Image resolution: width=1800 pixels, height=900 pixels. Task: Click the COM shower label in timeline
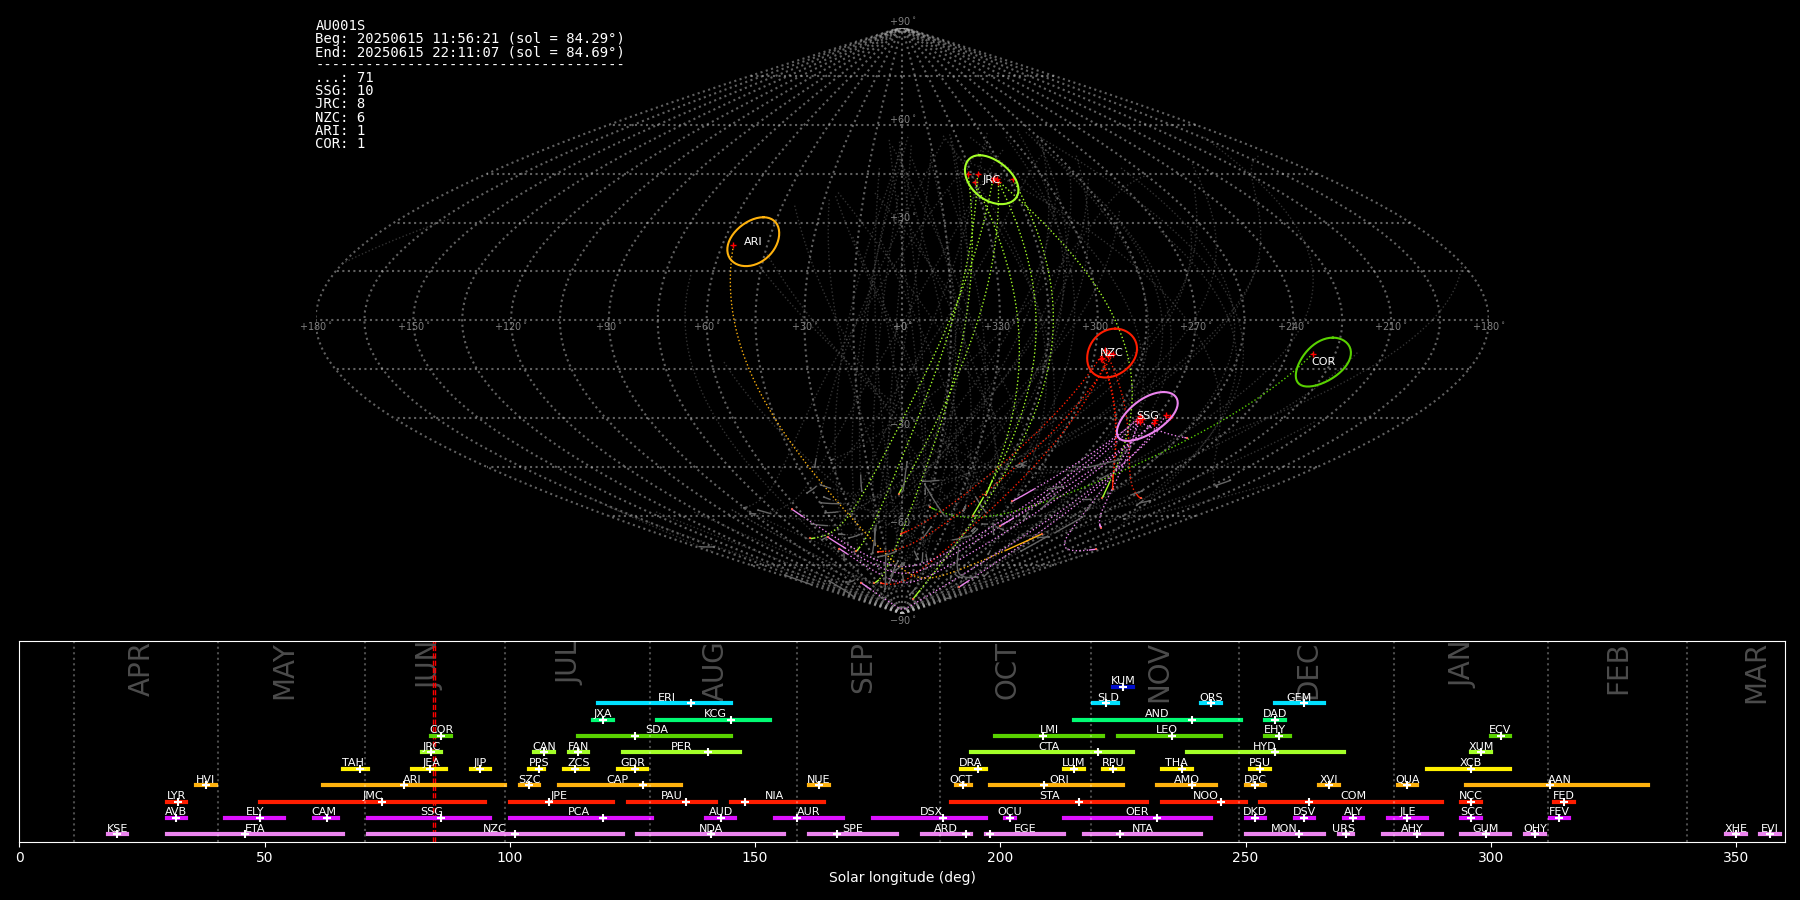pos(1353,796)
